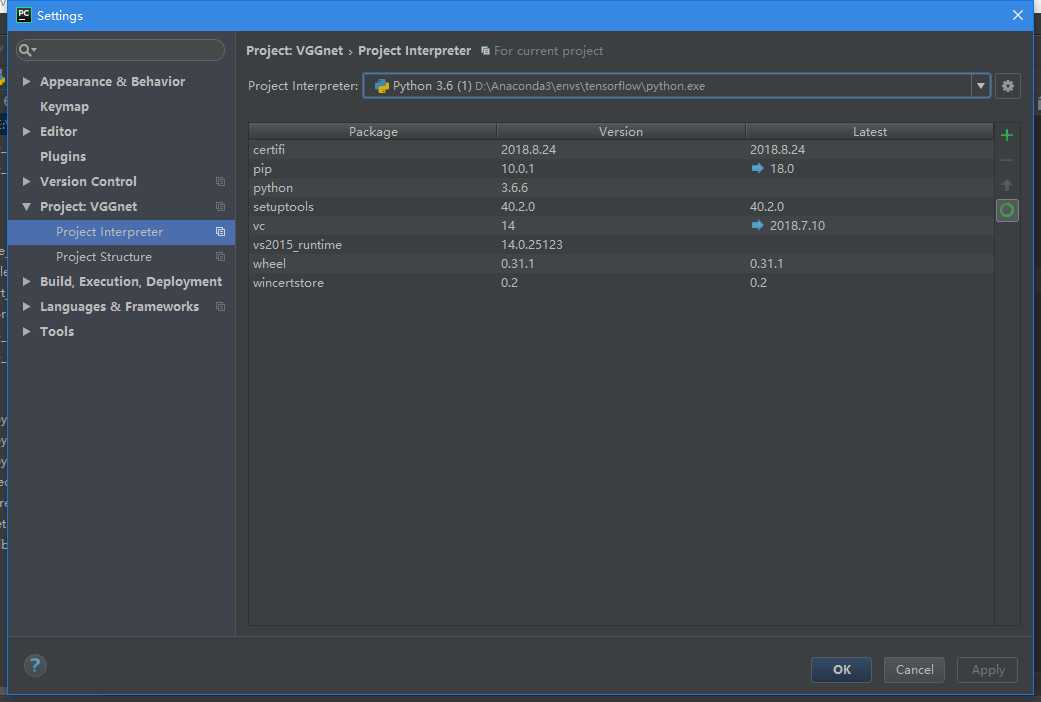Open the interpreter gear settings icon

click(x=1008, y=86)
